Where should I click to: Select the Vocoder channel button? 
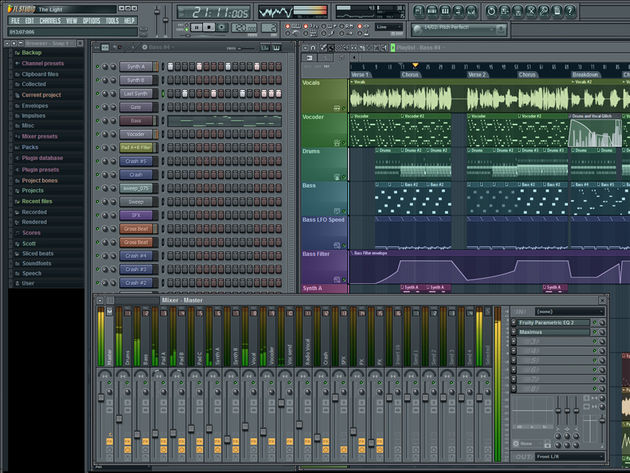tap(136, 134)
